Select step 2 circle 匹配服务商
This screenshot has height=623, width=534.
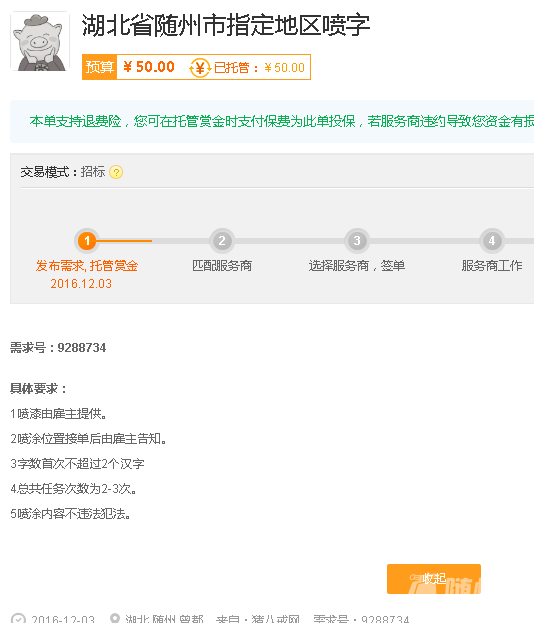tap(222, 240)
